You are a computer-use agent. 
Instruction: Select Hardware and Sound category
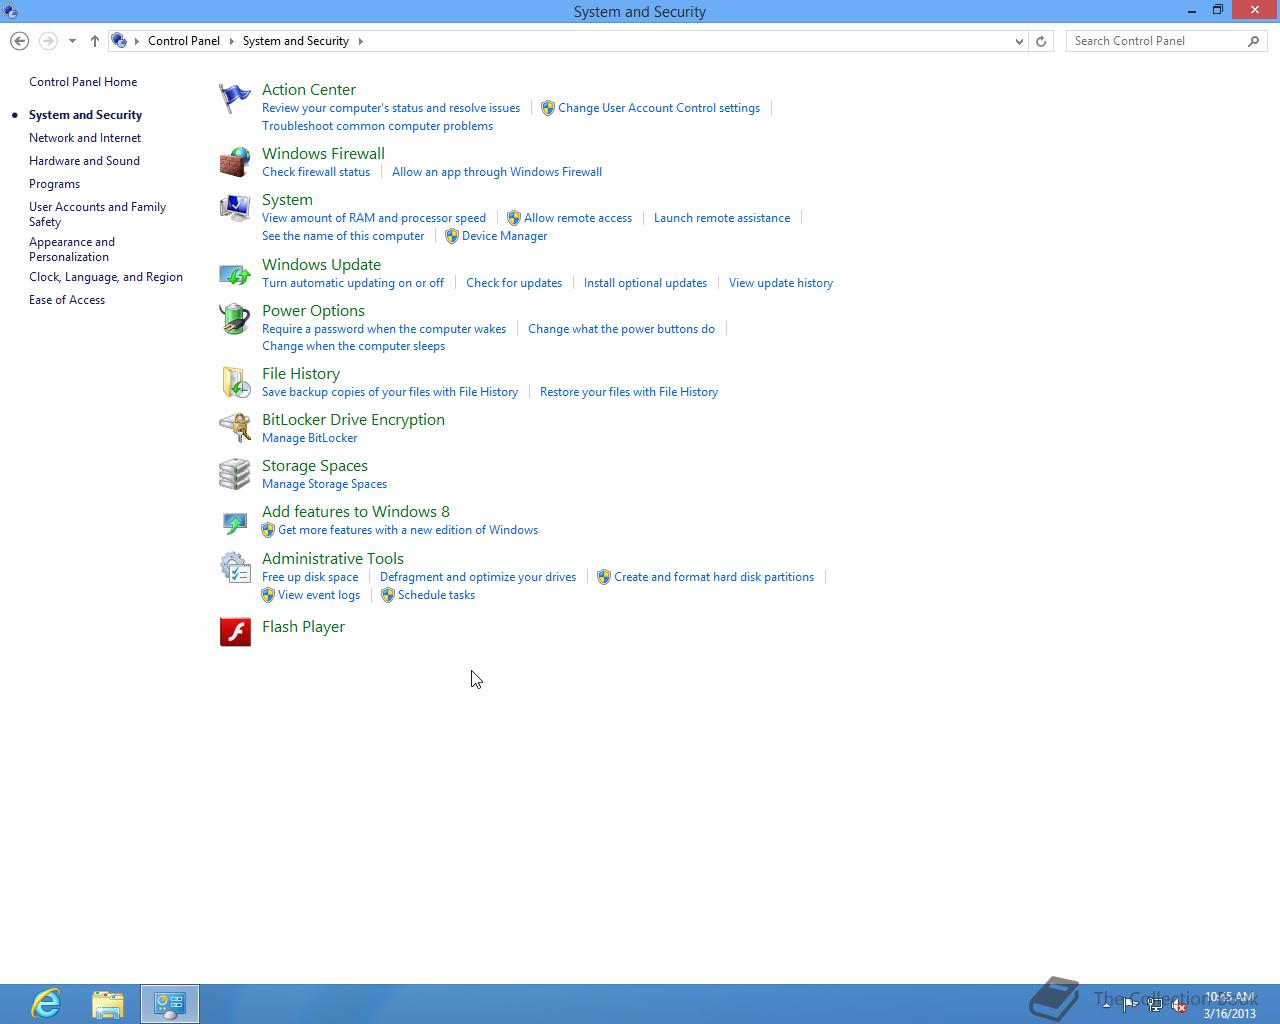[x=84, y=161]
